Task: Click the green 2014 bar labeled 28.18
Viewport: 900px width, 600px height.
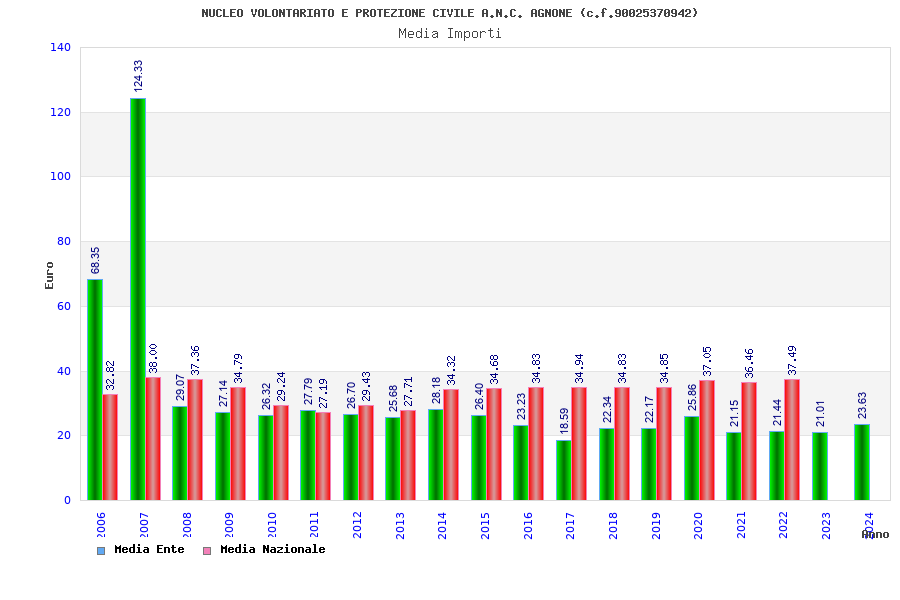Action: click(x=436, y=455)
